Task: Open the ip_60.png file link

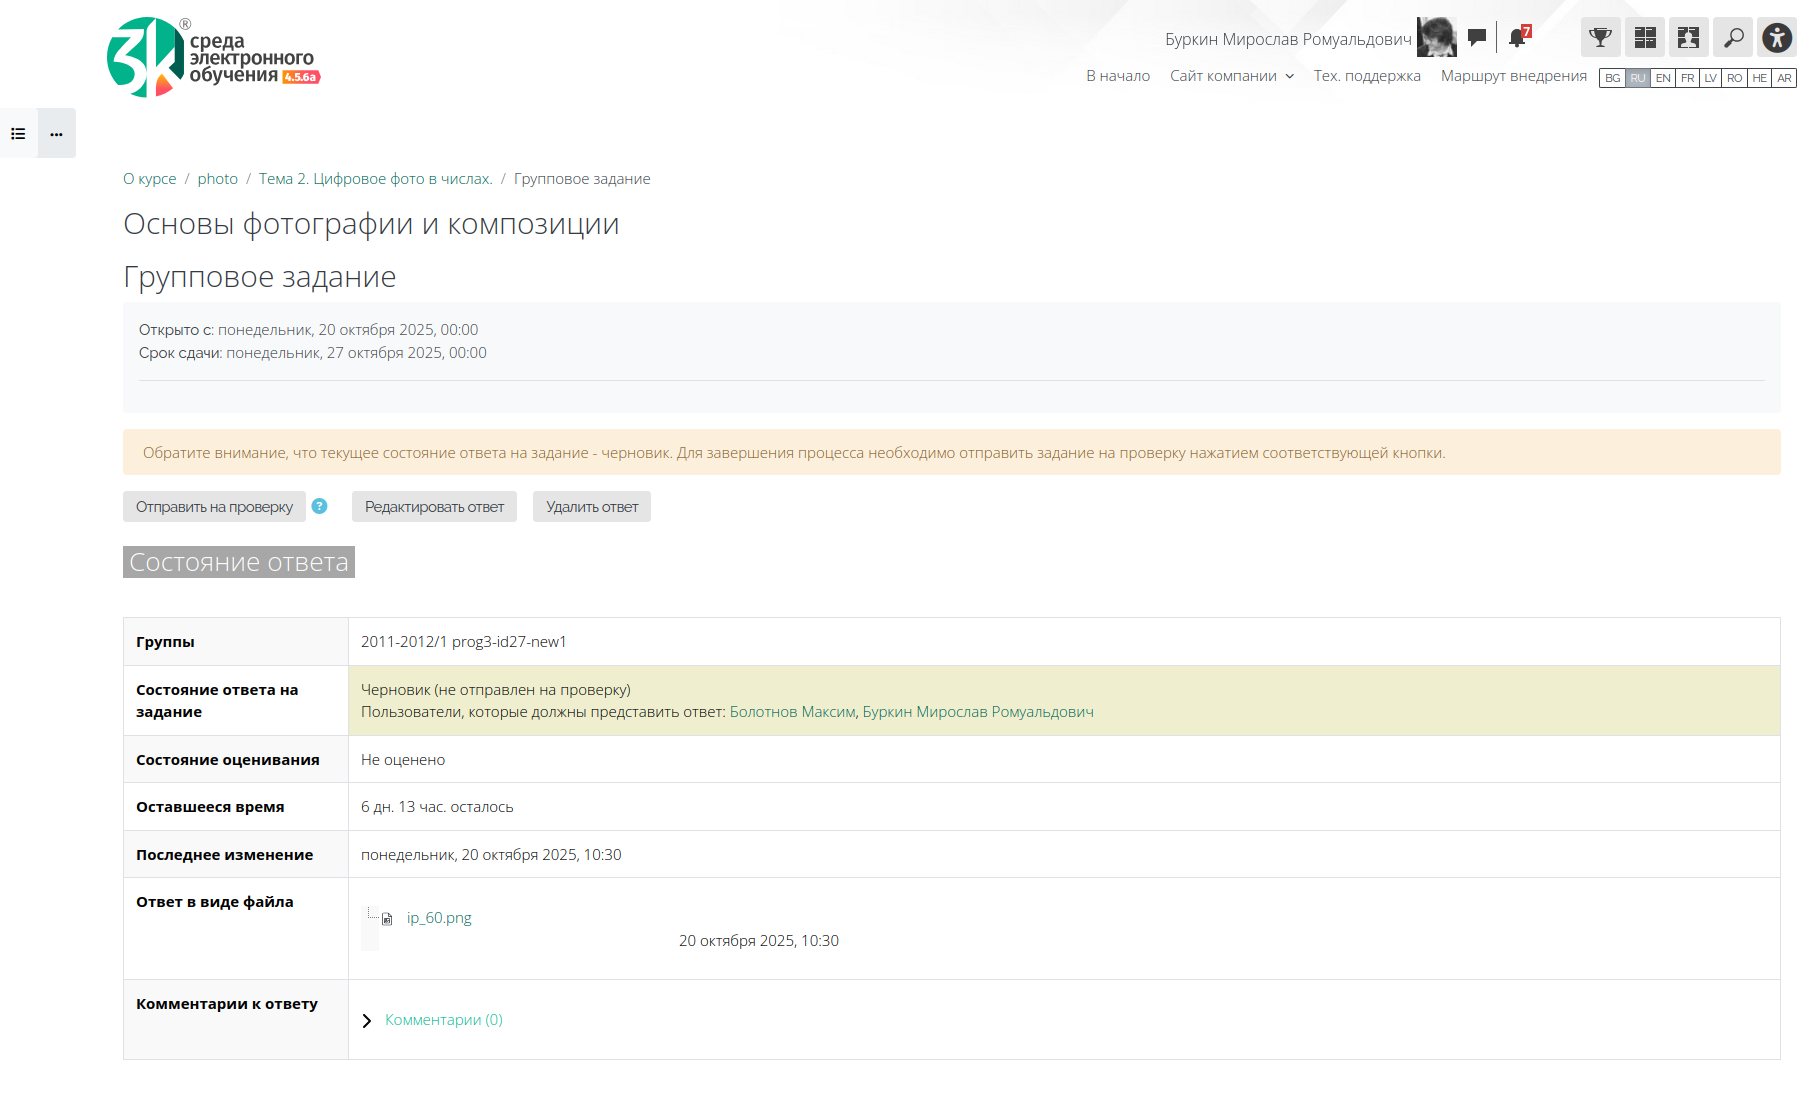Action: tap(439, 918)
